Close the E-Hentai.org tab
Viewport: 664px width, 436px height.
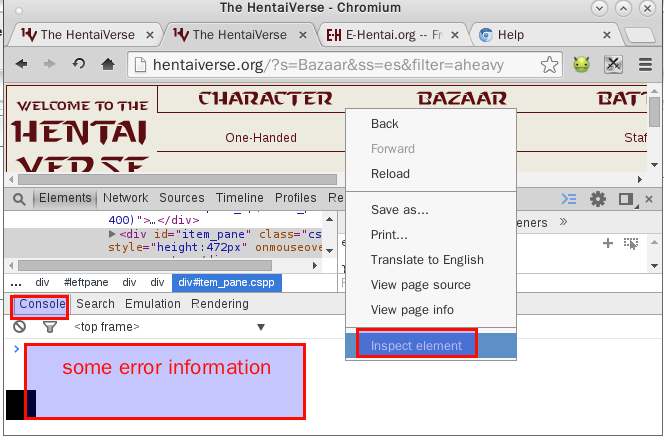point(455,35)
